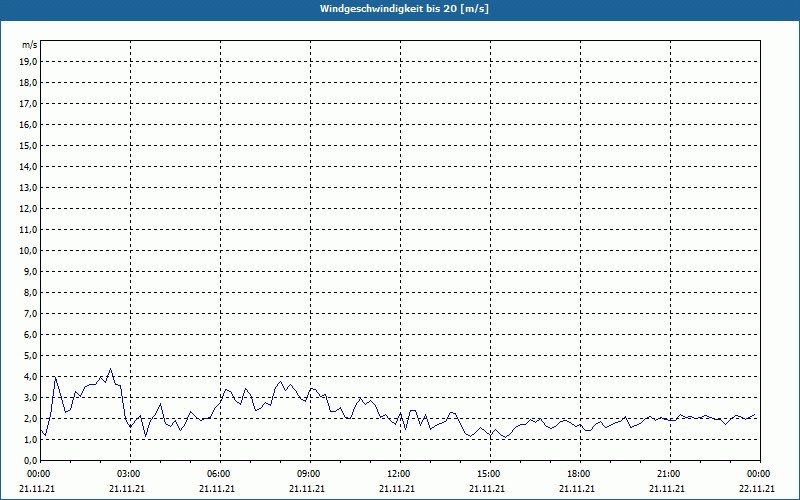Click the '0,0' y-axis origin label

click(x=30, y=461)
